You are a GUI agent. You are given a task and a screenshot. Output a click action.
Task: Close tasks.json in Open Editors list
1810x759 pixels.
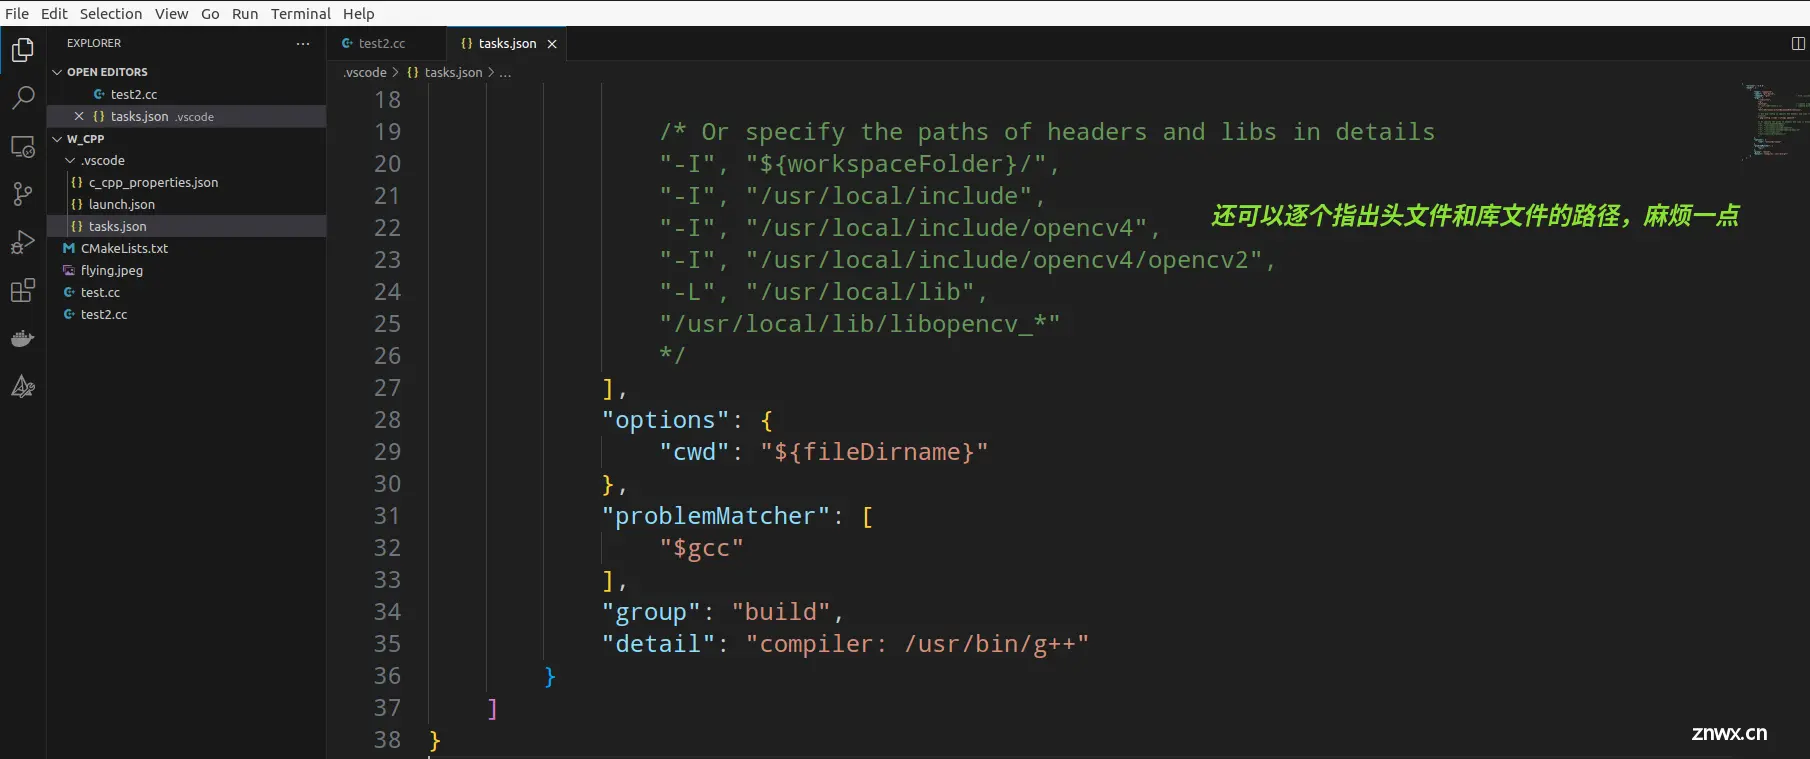coord(79,116)
